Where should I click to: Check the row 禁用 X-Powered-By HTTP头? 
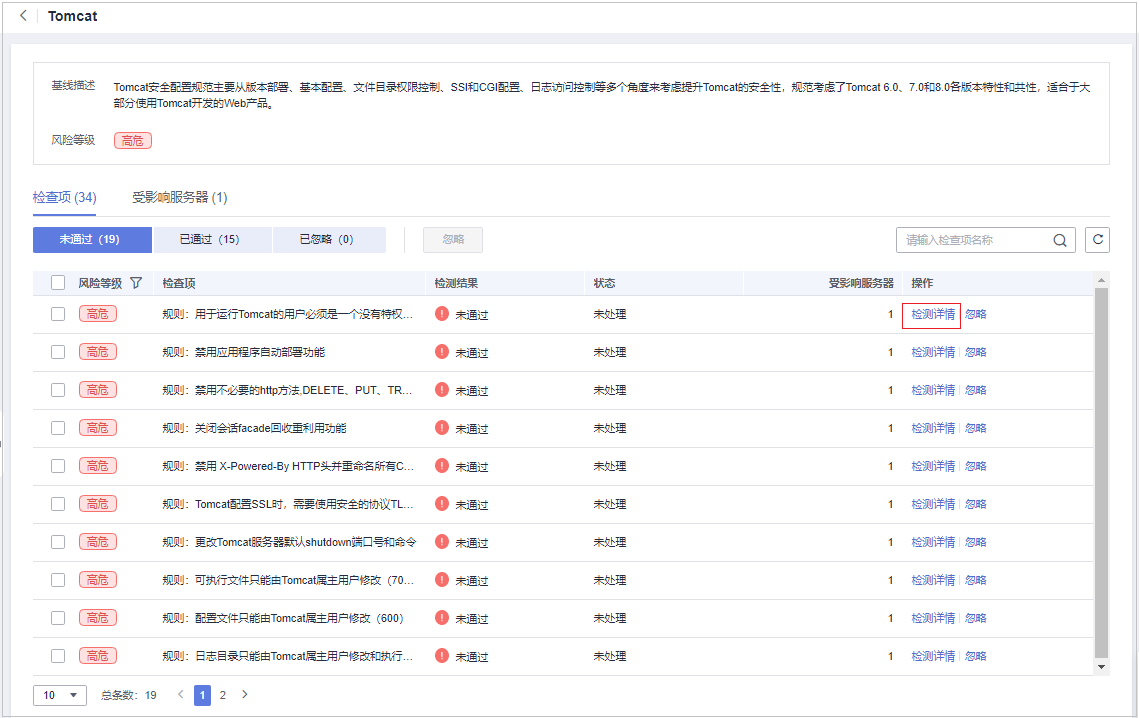pos(58,466)
